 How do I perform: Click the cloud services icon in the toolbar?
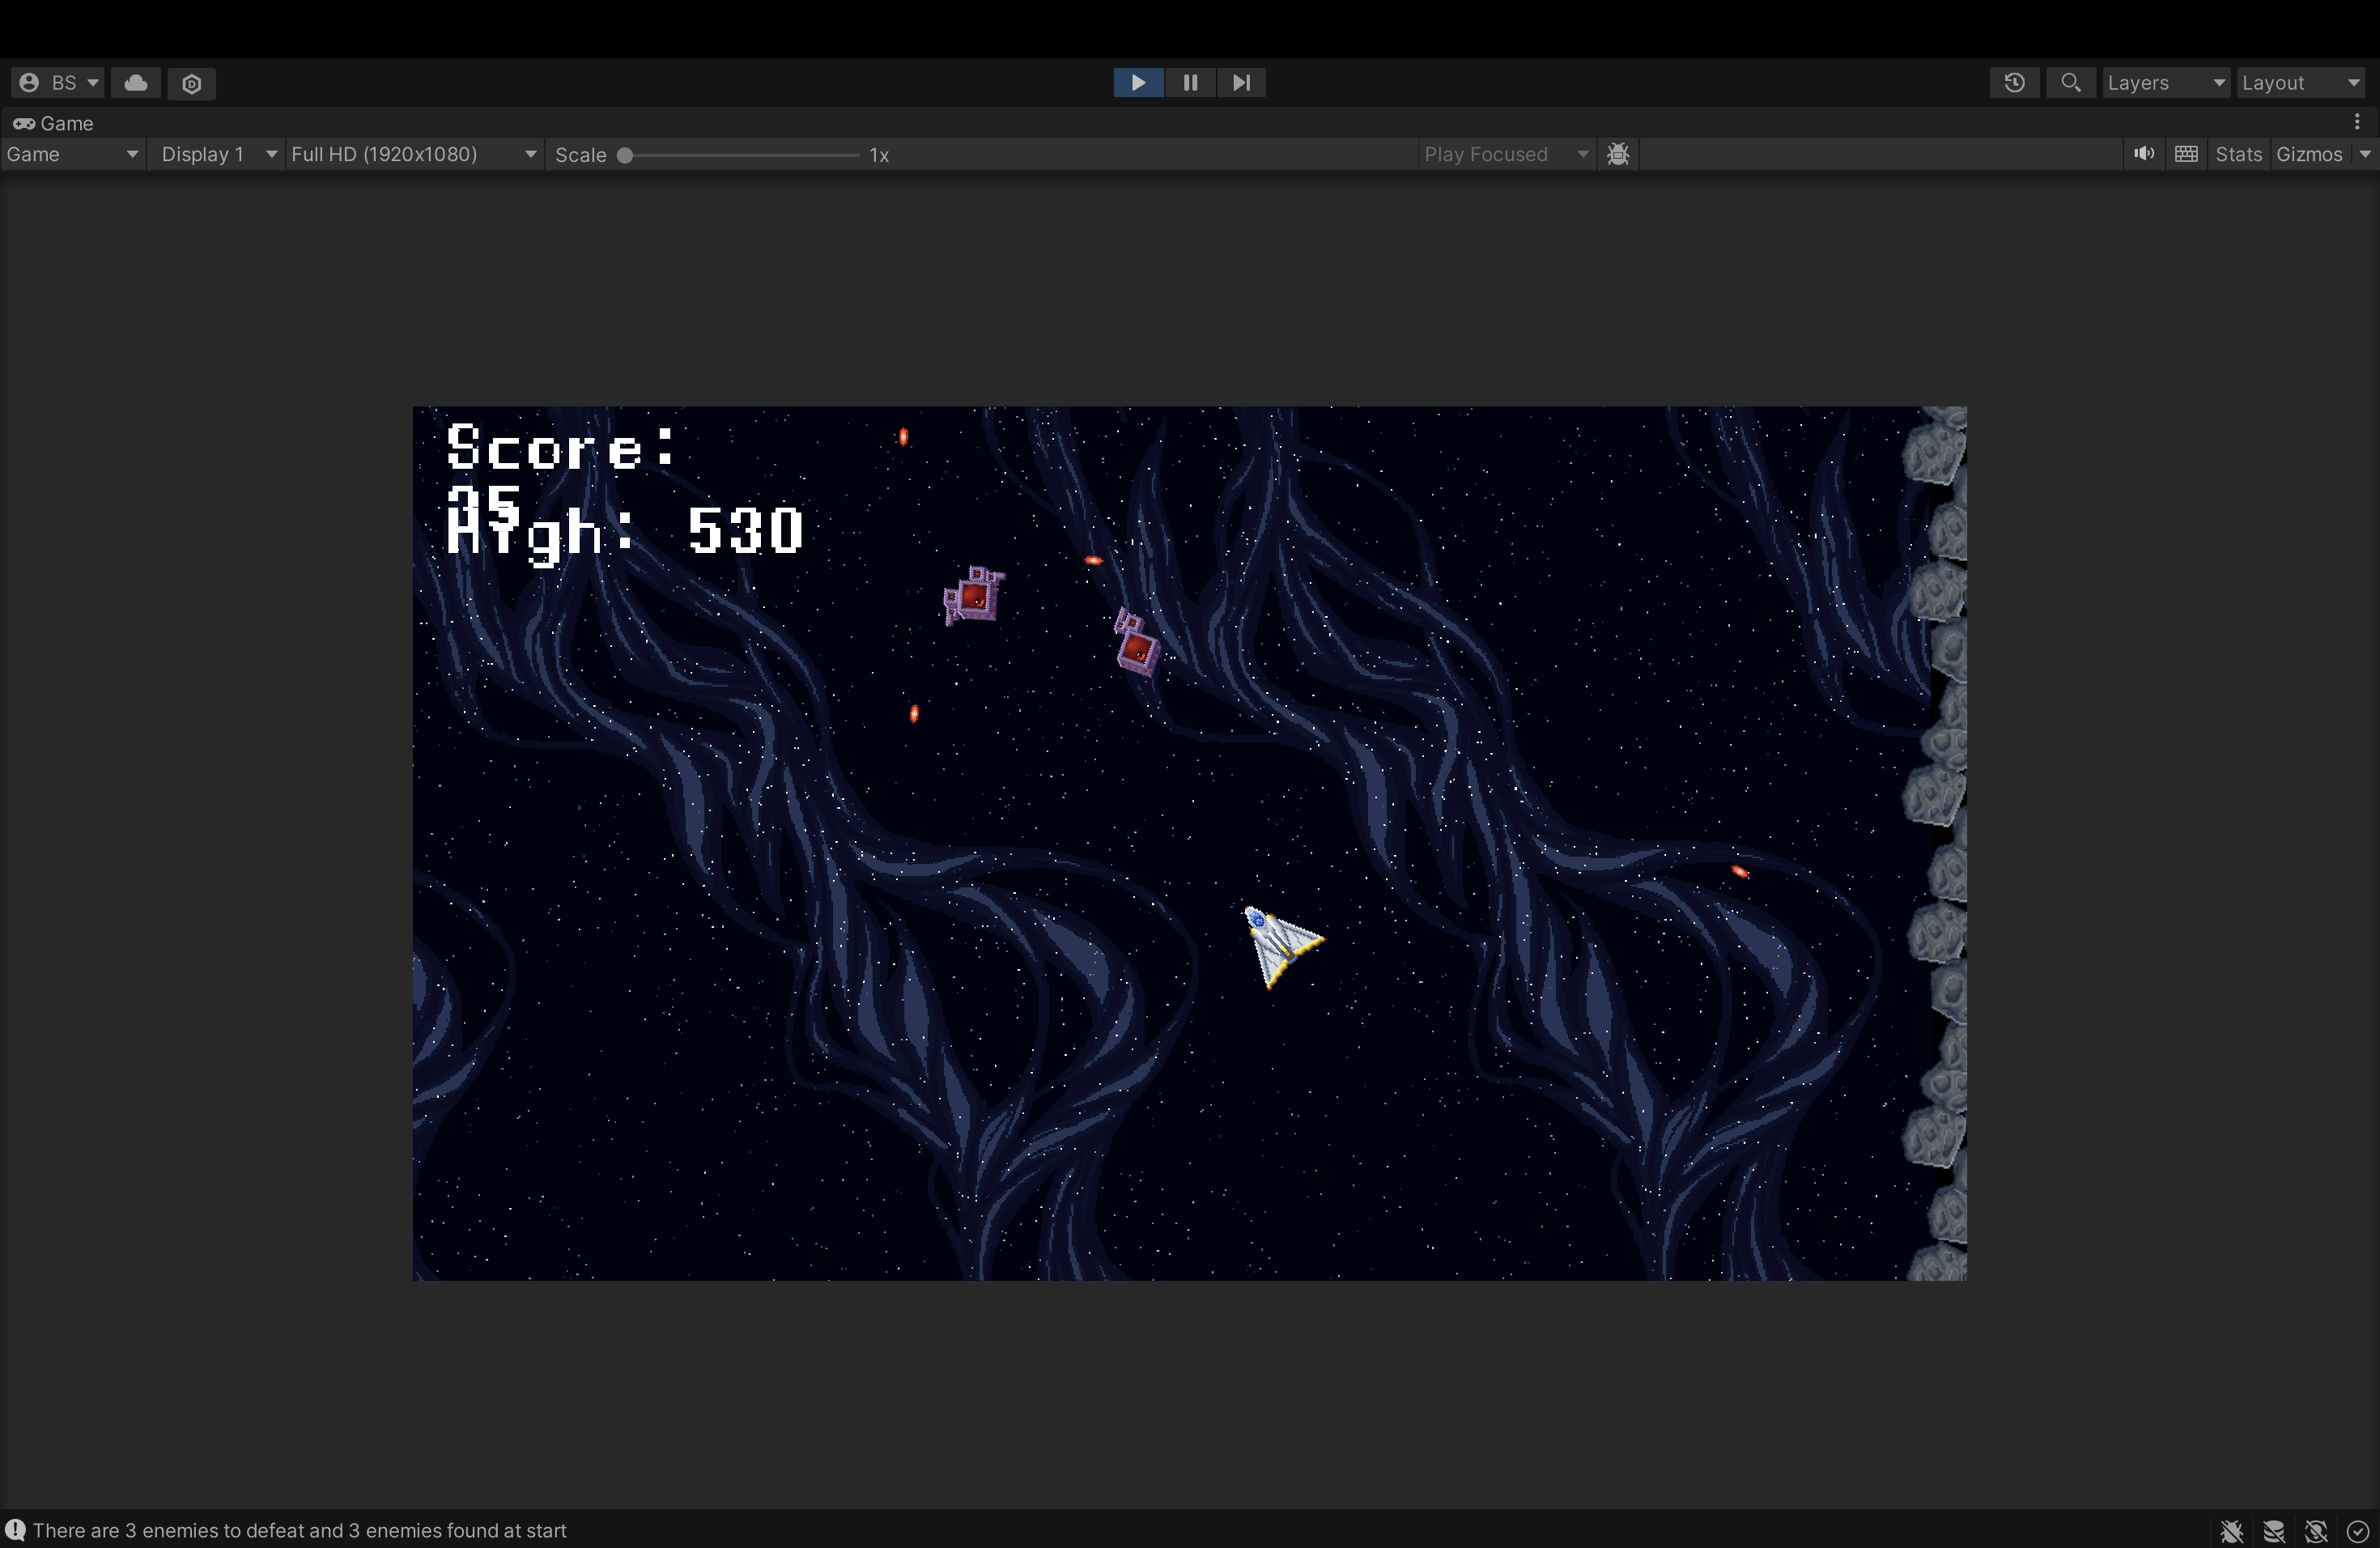pyautogui.click(x=136, y=83)
